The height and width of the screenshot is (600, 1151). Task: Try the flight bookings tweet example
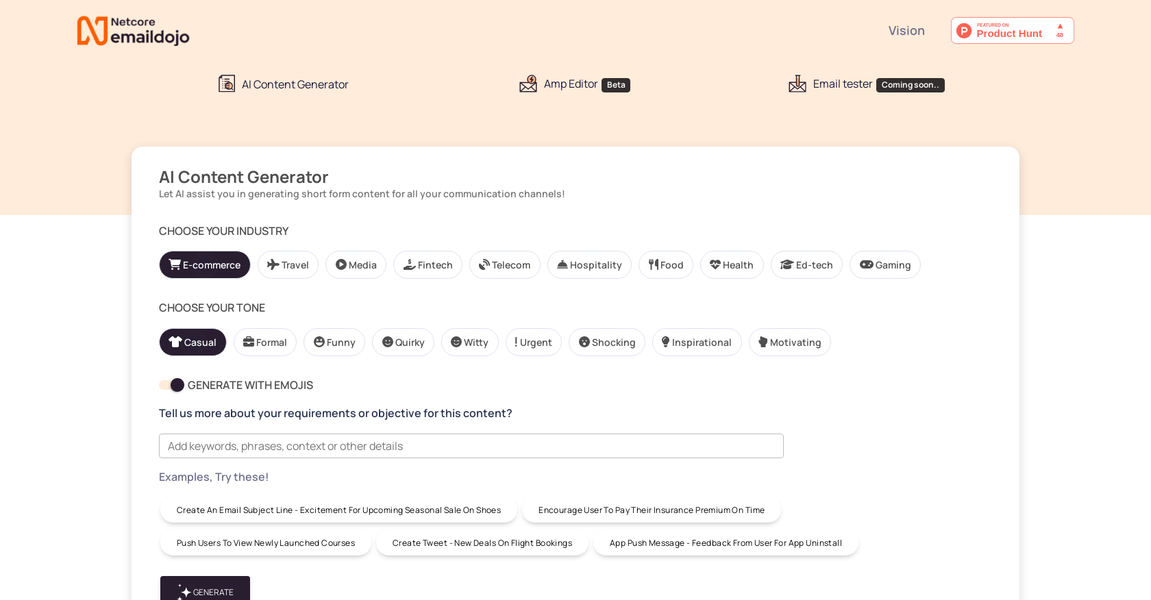pos(482,543)
